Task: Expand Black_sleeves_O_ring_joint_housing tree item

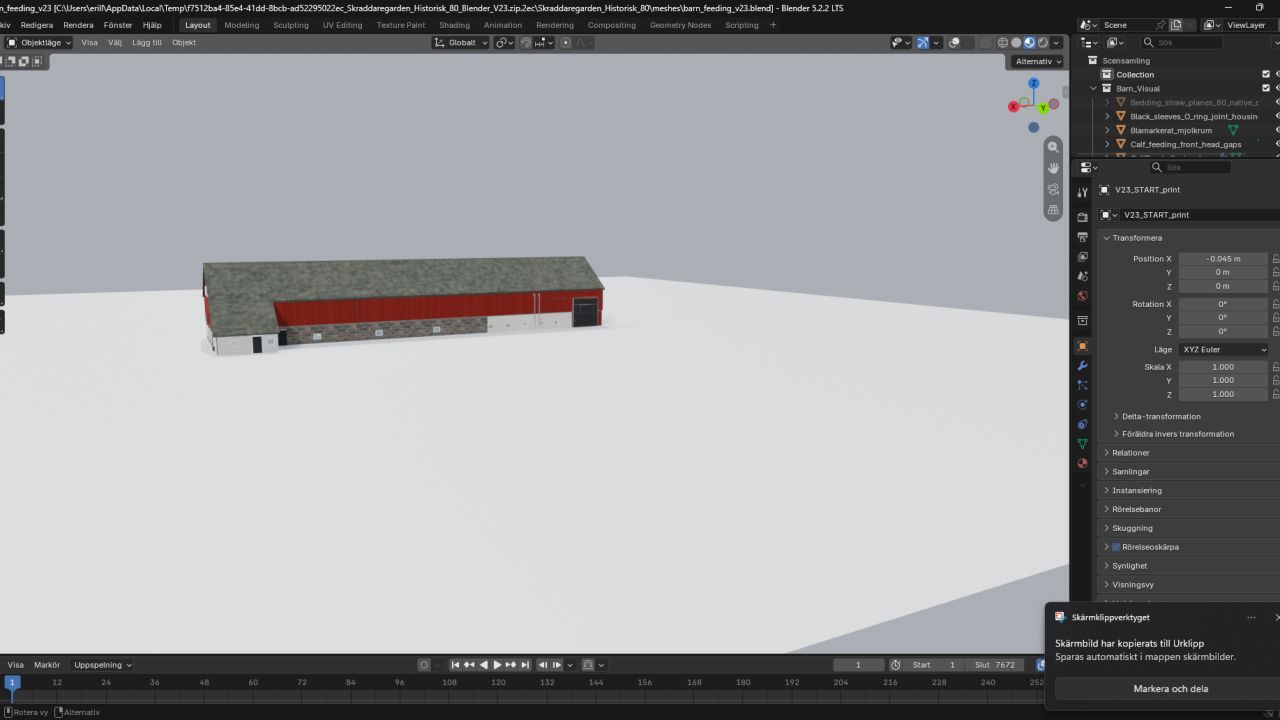Action: (1107, 116)
